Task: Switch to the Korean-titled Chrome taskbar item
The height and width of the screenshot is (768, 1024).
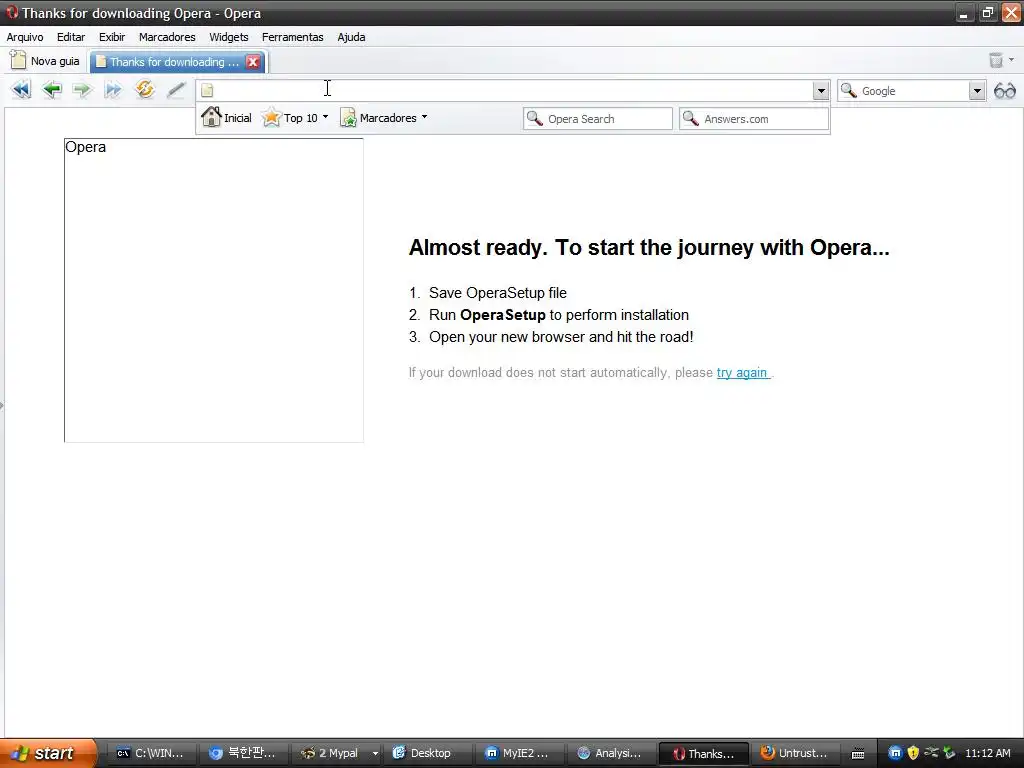Action: pos(243,754)
